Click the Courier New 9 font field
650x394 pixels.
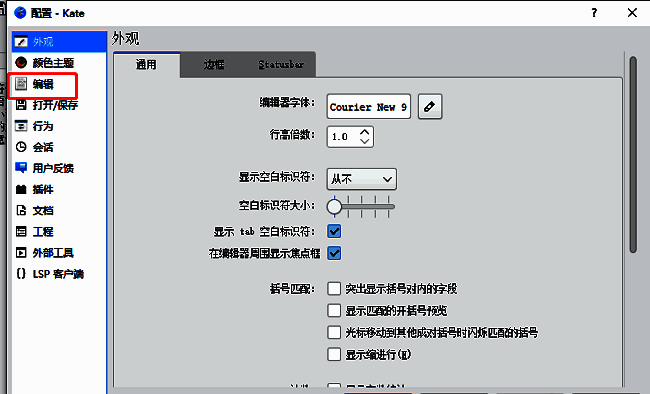click(369, 107)
